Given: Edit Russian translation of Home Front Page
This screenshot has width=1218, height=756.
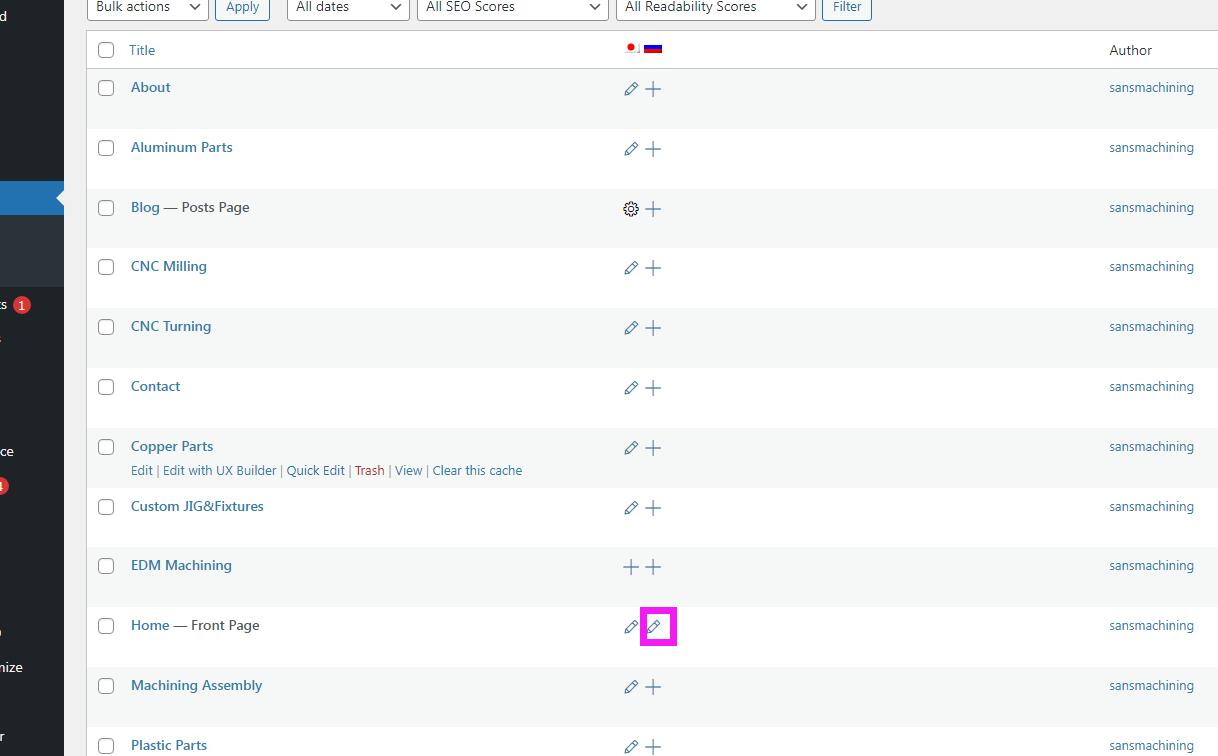Looking at the screenshot, I should (x=653, y=627).
